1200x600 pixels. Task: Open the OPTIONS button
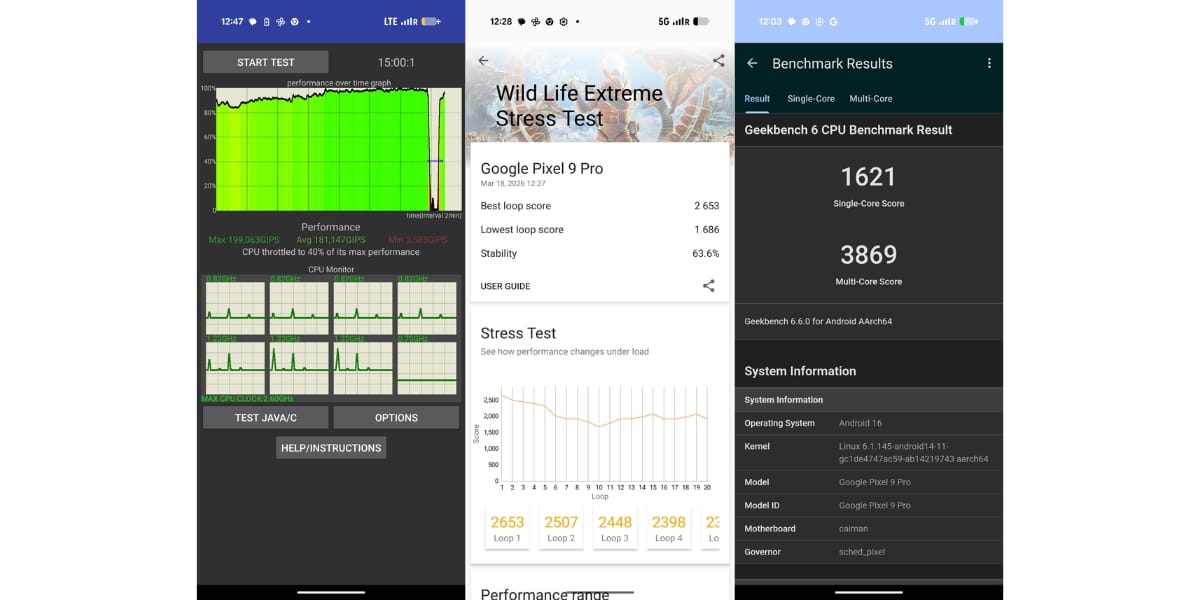pos(396,418)
